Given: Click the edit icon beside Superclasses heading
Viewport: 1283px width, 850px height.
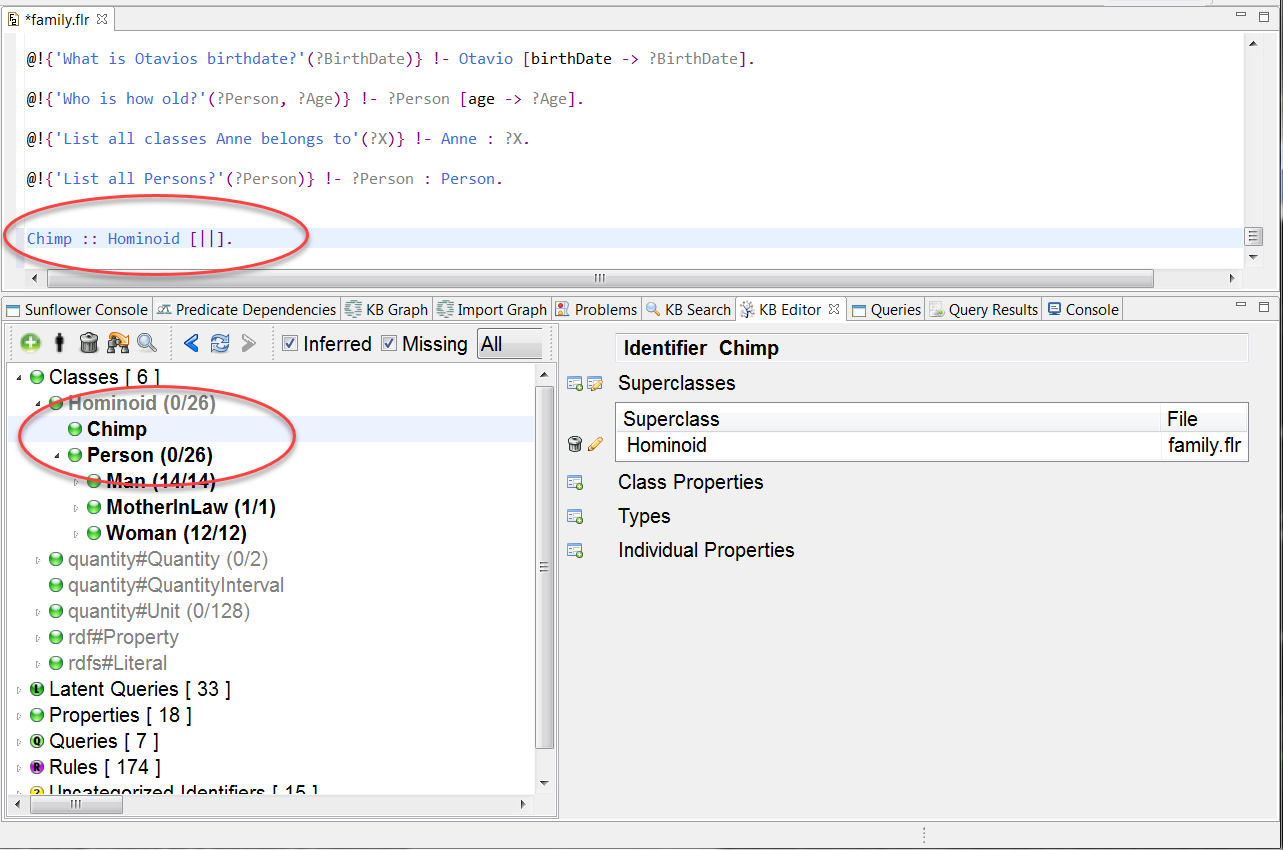Looking at the screenshot, I should (x=595, y=383).
